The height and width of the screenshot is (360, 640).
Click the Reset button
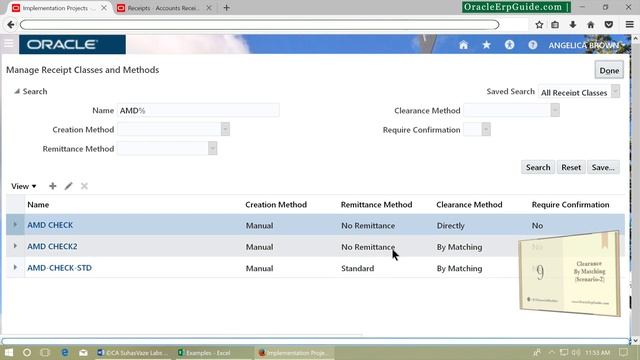571,167
